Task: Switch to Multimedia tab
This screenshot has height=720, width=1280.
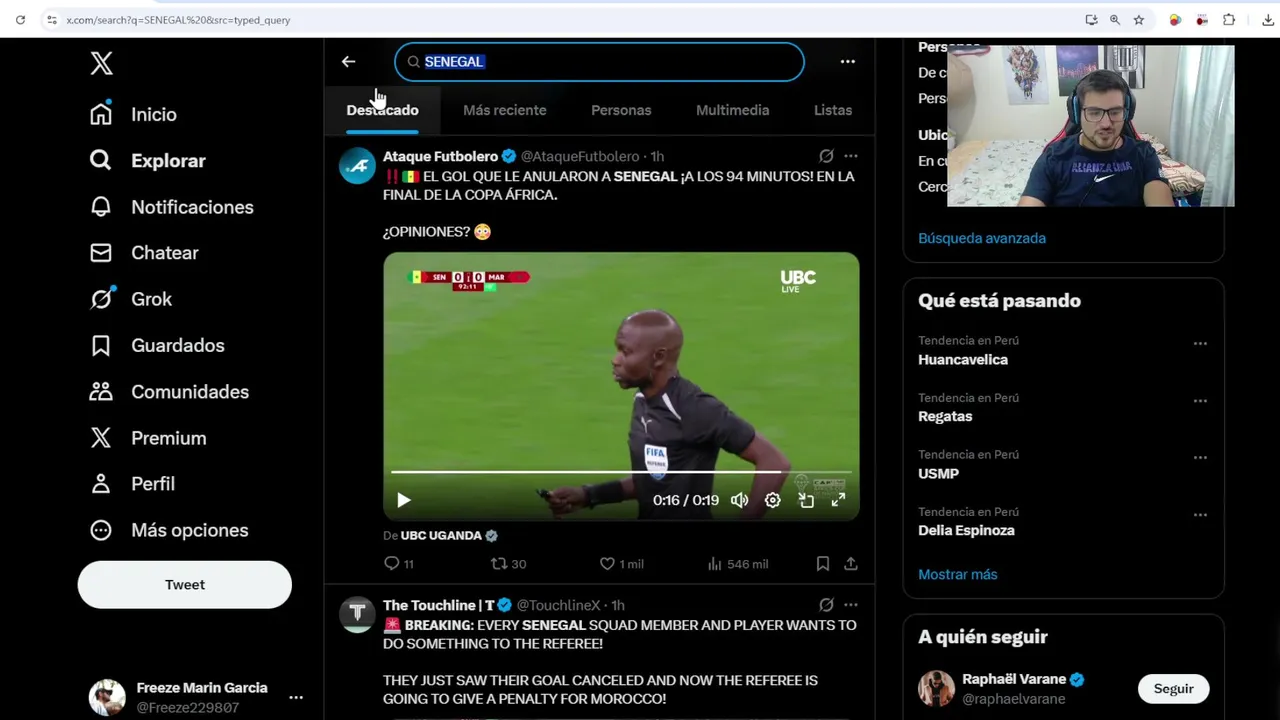Action: (x=733, y=110)
